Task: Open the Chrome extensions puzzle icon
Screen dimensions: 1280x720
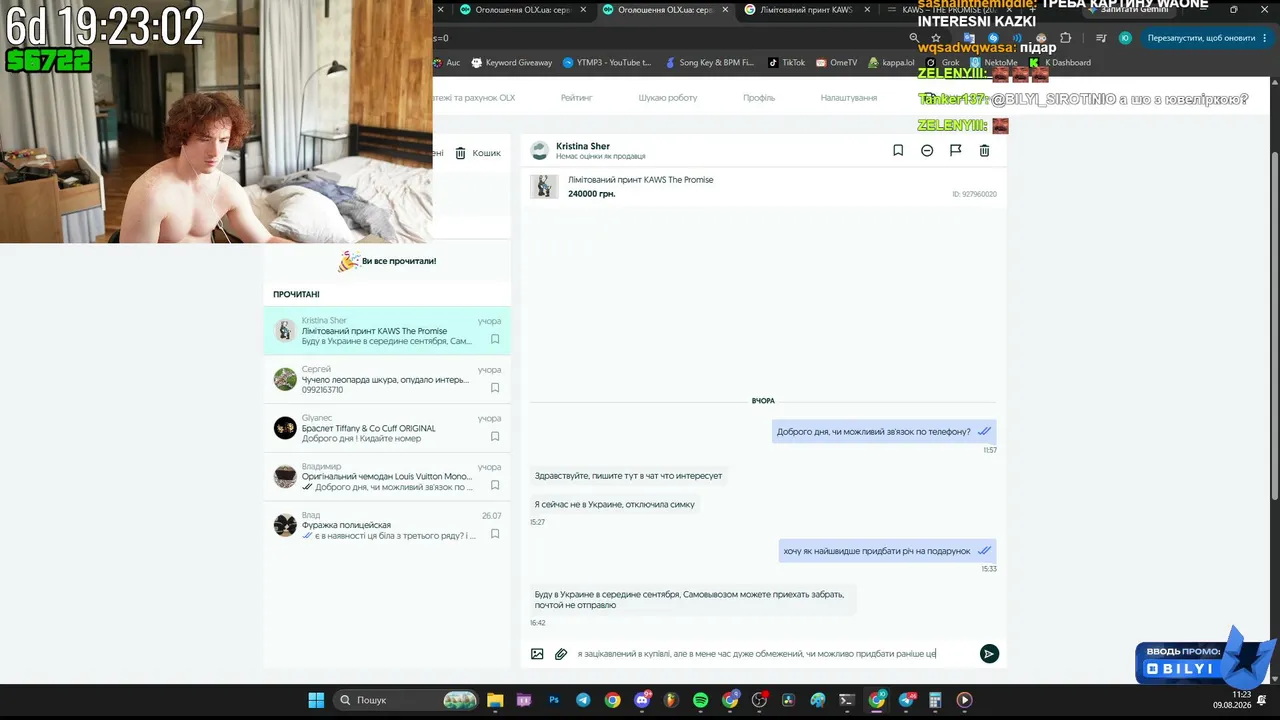Action: [x=1065, y=38]
